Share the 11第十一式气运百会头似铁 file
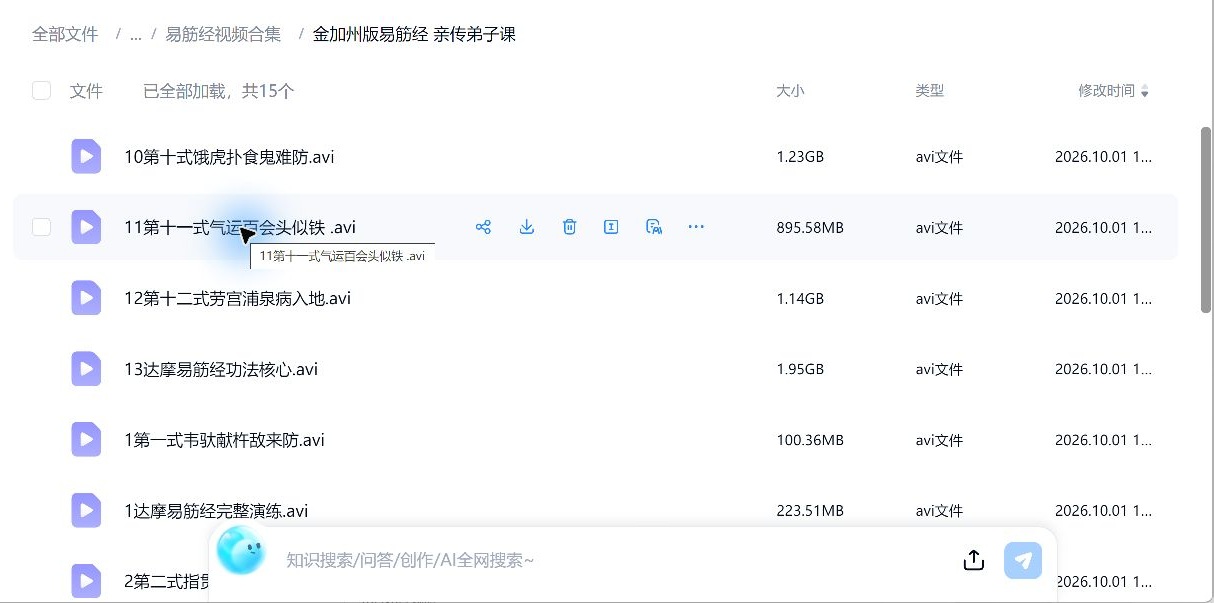The height and width of the screenshot is (603, 1214). click(483, 227)
